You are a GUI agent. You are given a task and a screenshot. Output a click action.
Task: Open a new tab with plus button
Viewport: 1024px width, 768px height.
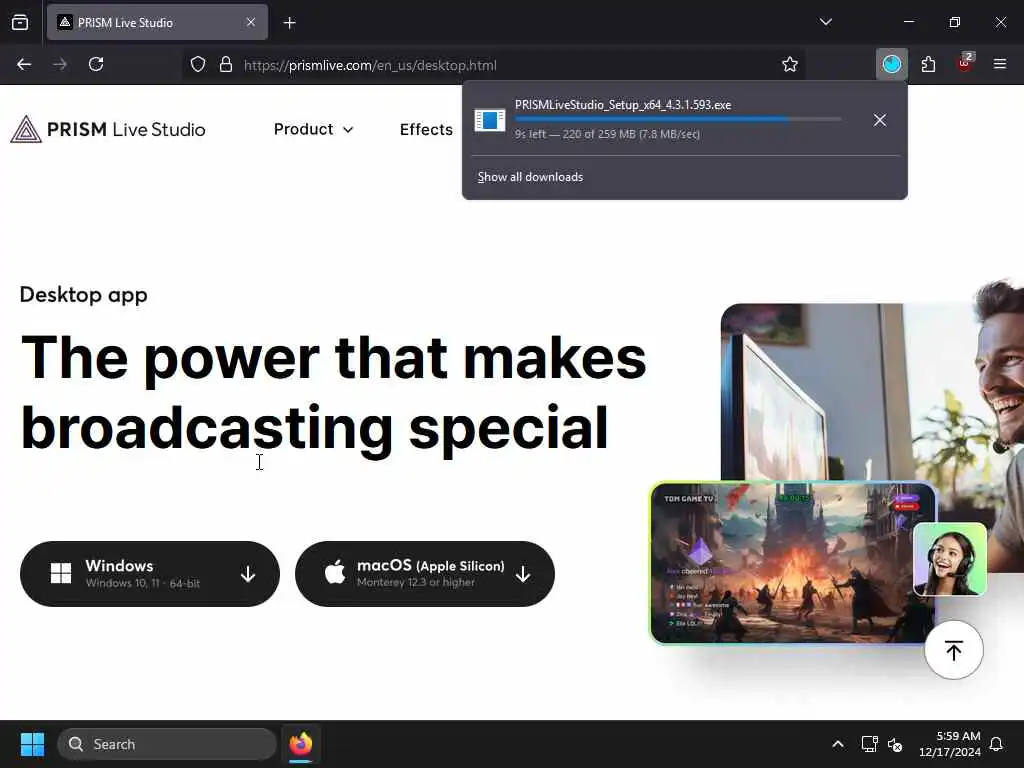point(290,23)
